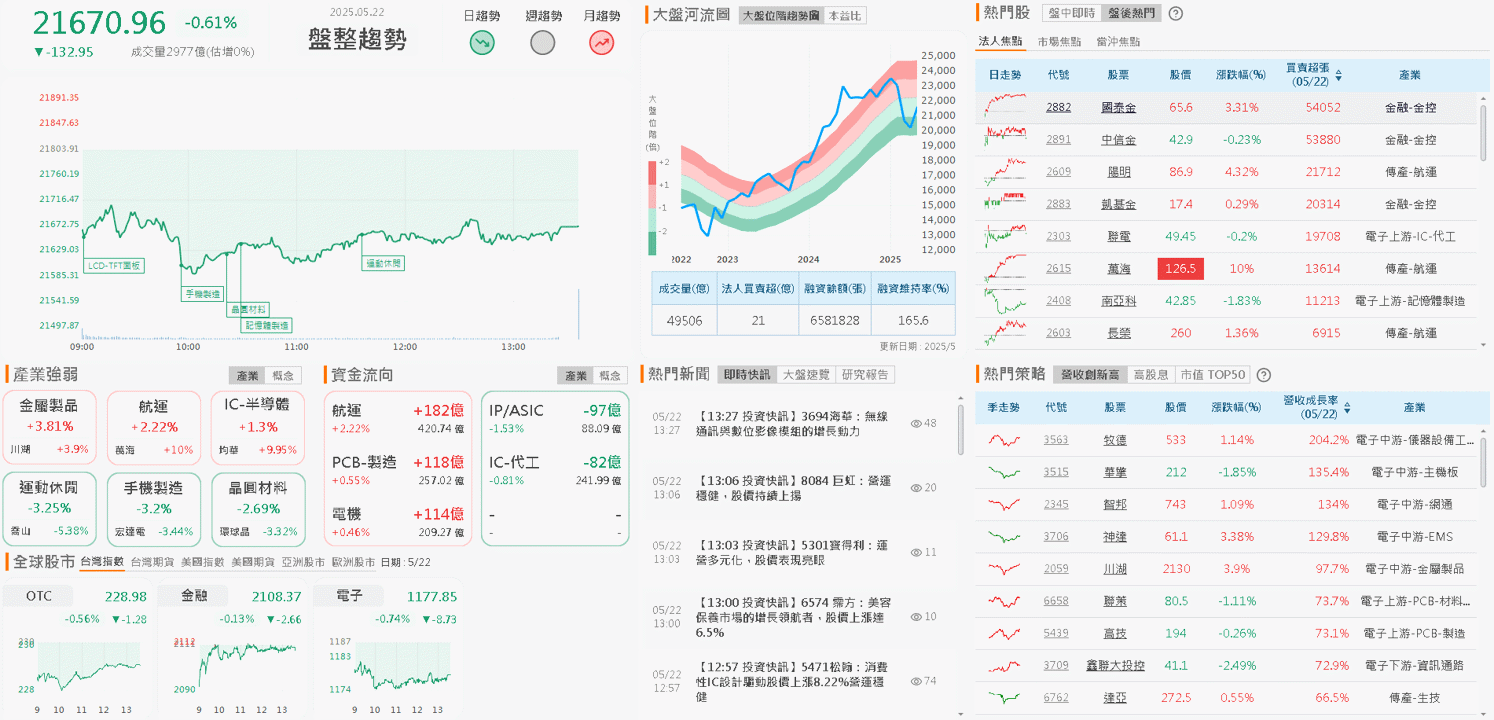Switch to 亞洲股市 tab

tap(302, 562)
